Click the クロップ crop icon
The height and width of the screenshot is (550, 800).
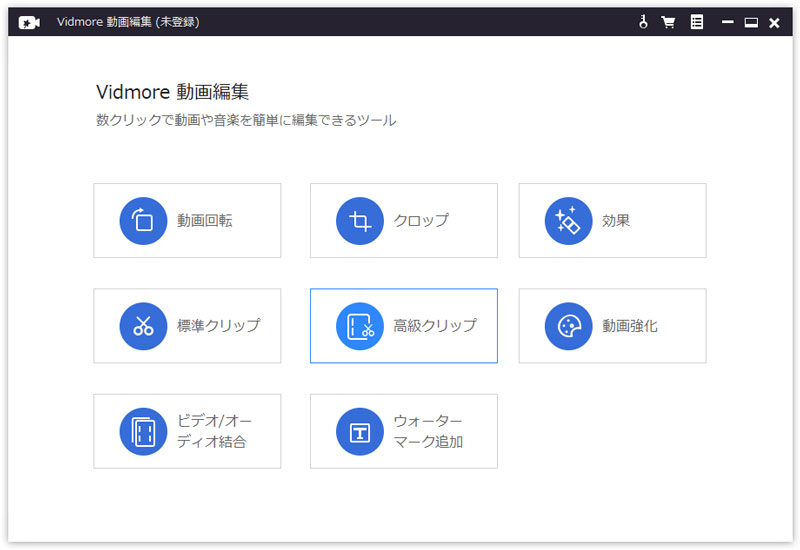pyautogui.click(x=360, y=221)
